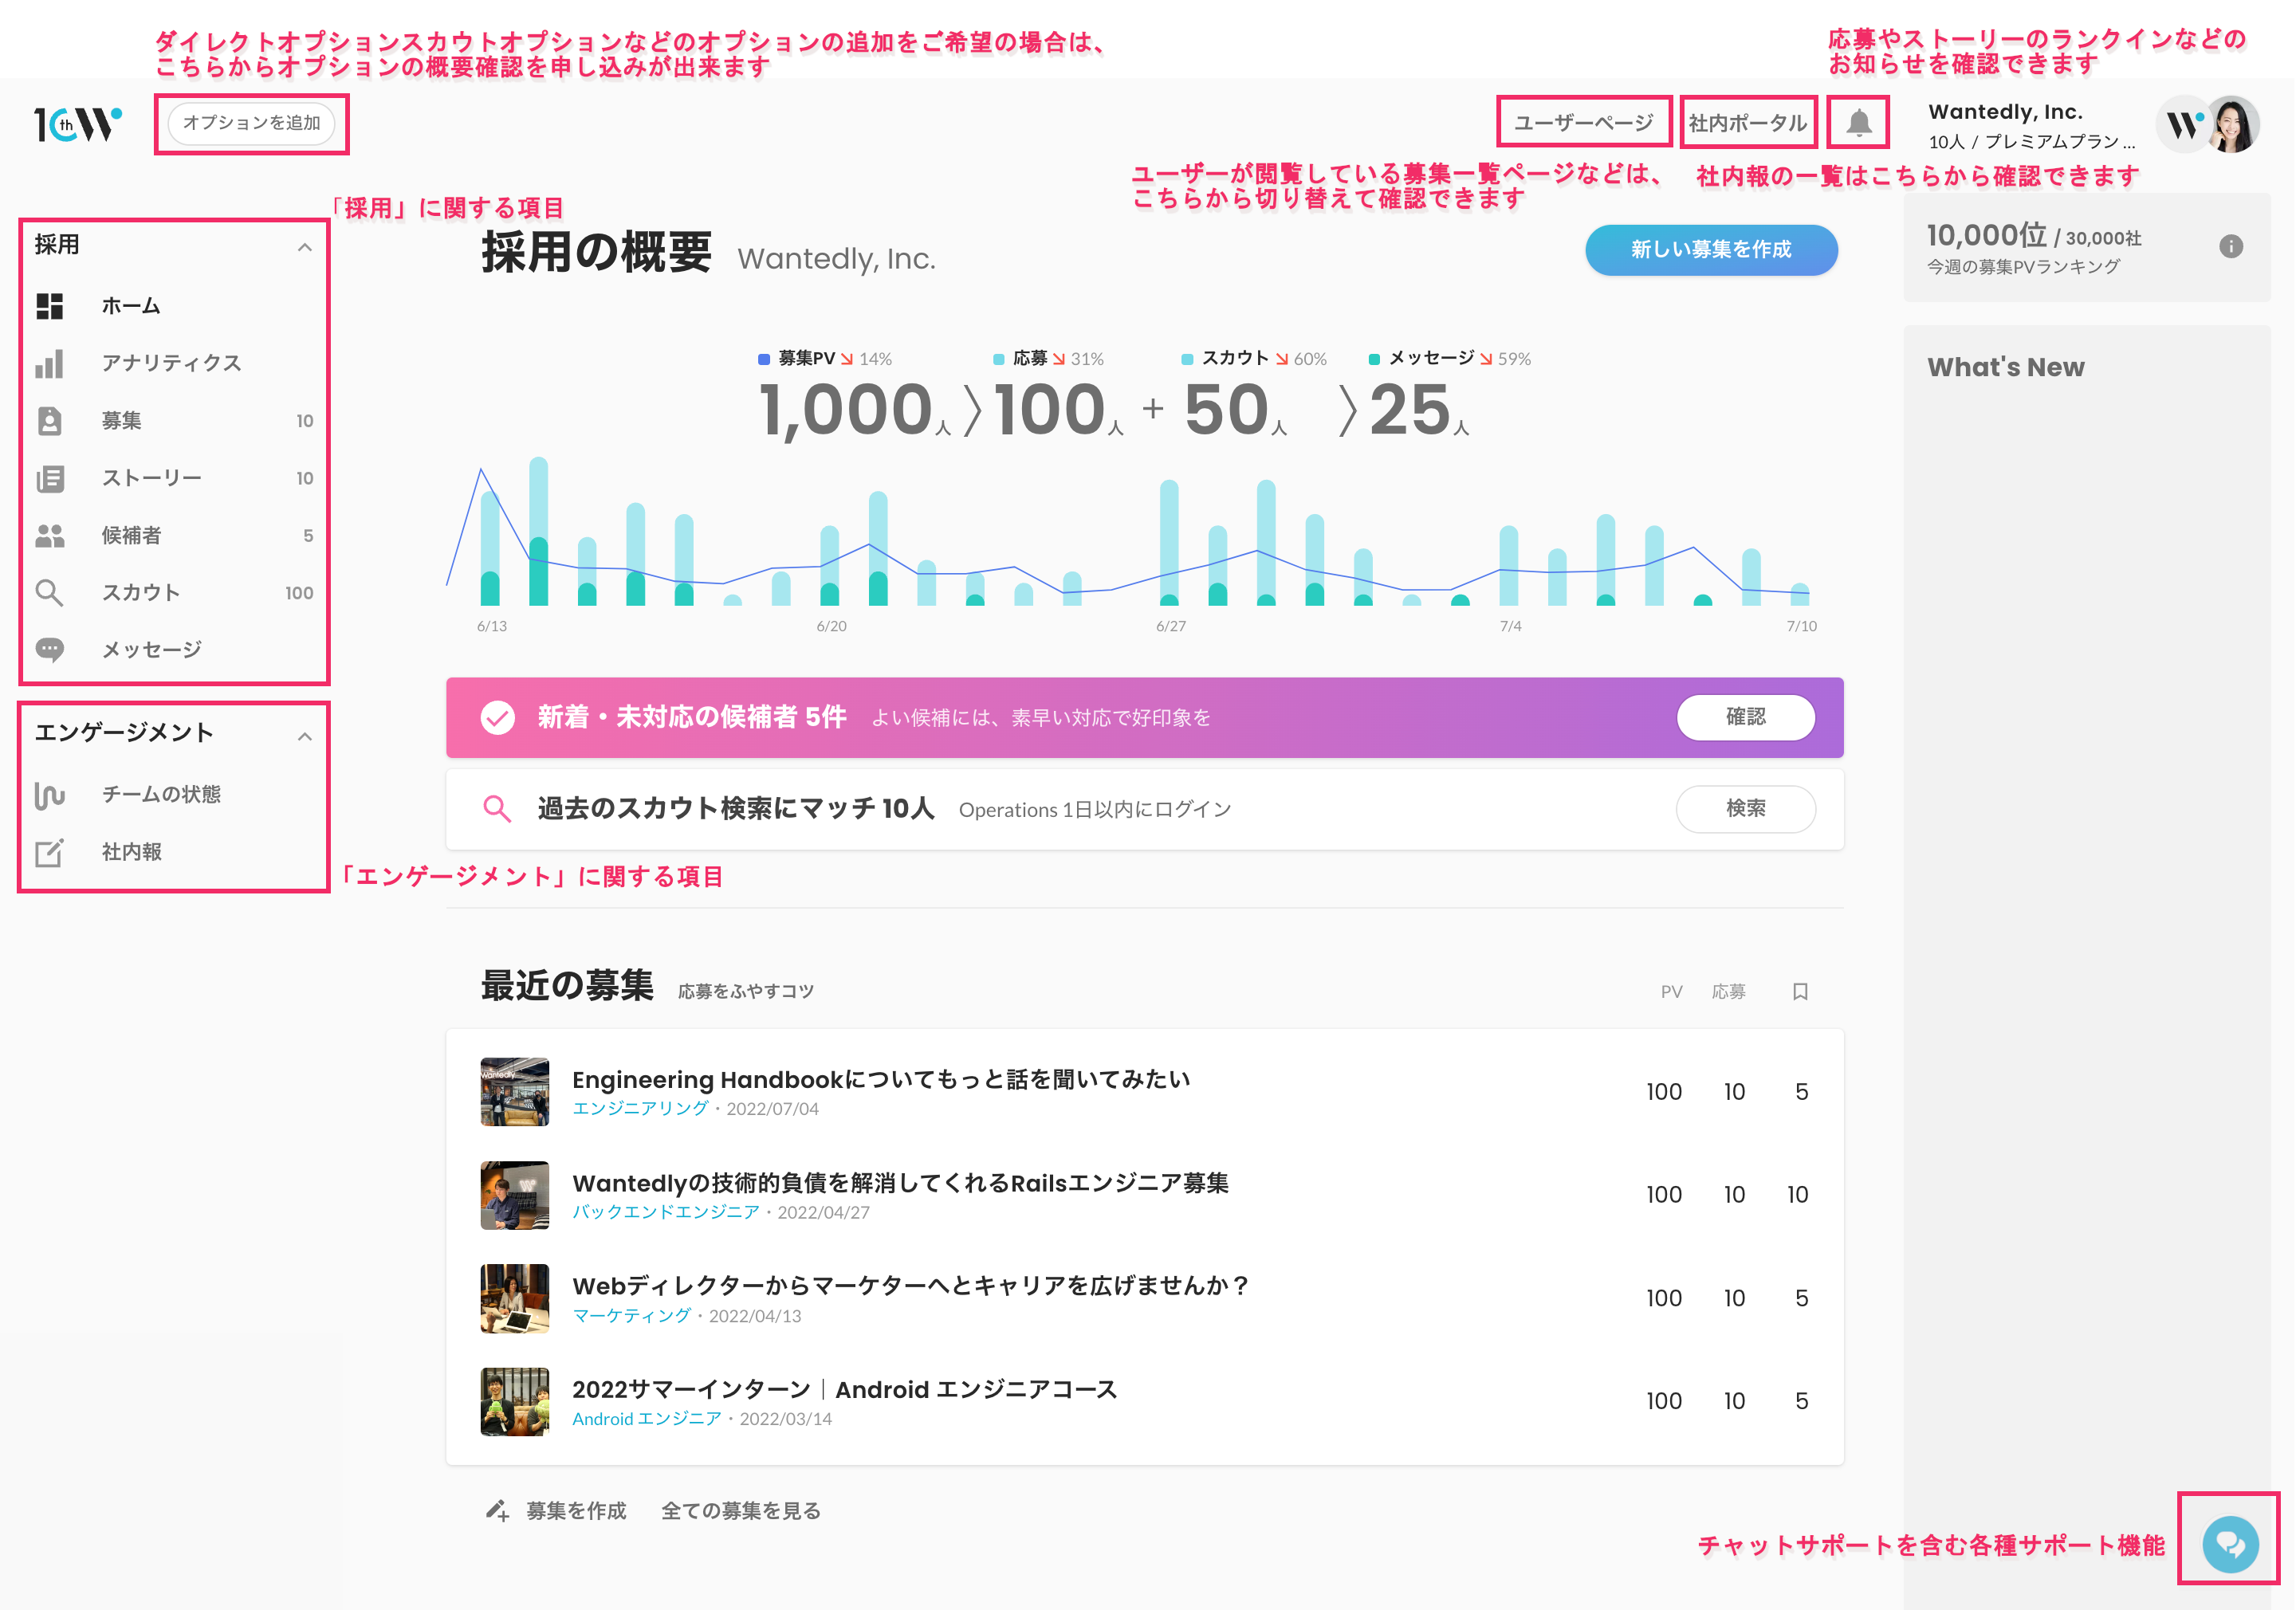This screenshot has height=1610, width=2296.
Task: Click the 6/20 chart date label
Action: tap(831, 626)
